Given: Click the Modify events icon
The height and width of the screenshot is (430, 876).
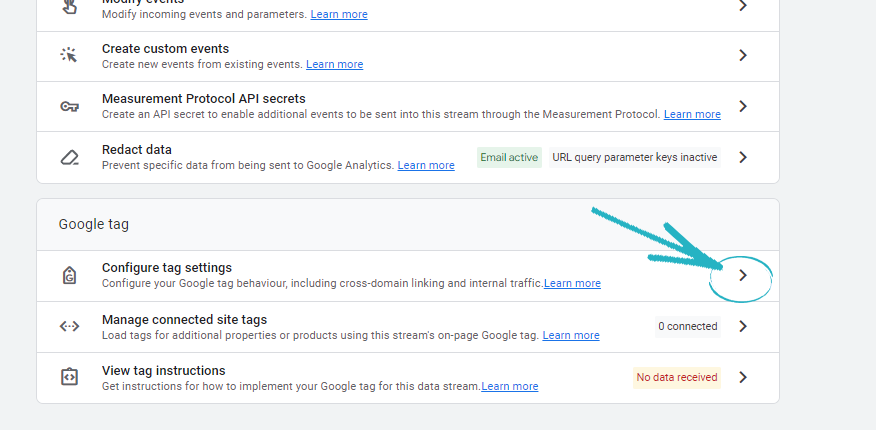Looking at the screenshot, I should pyautogui.click(x=69, y=7).
